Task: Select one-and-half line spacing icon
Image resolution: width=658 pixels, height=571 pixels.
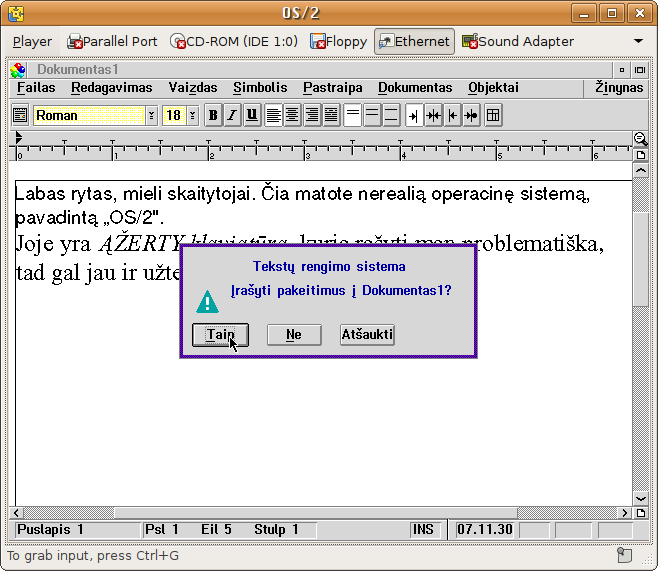Action: pyautogui.click(x=372, y=115)
